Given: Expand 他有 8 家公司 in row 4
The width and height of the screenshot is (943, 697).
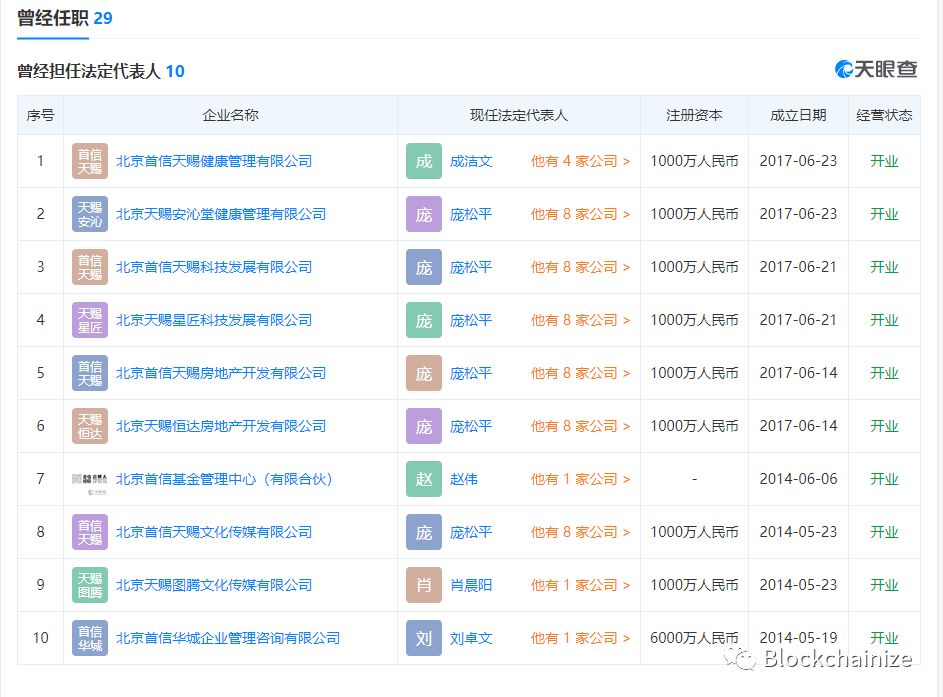Looking at the screenshot, I should [x=580, y=320].
